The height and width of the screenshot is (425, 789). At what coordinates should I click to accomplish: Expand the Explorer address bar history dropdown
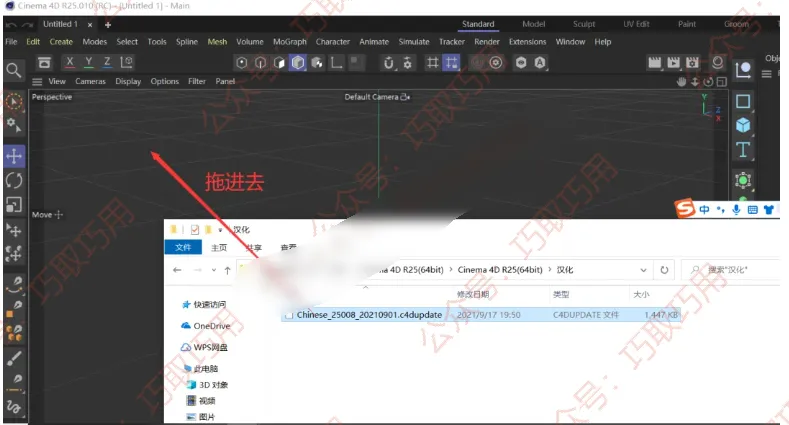click(x=643, y=270)
